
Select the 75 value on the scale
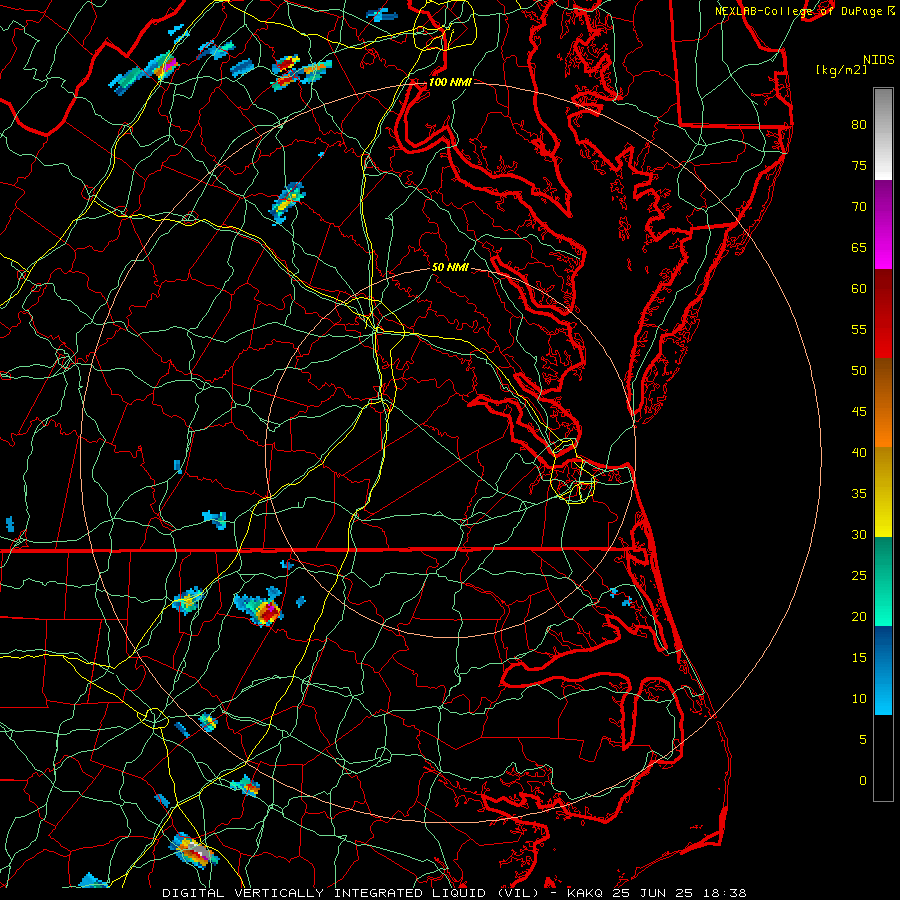pyautogui.click(x=859, y=166)
